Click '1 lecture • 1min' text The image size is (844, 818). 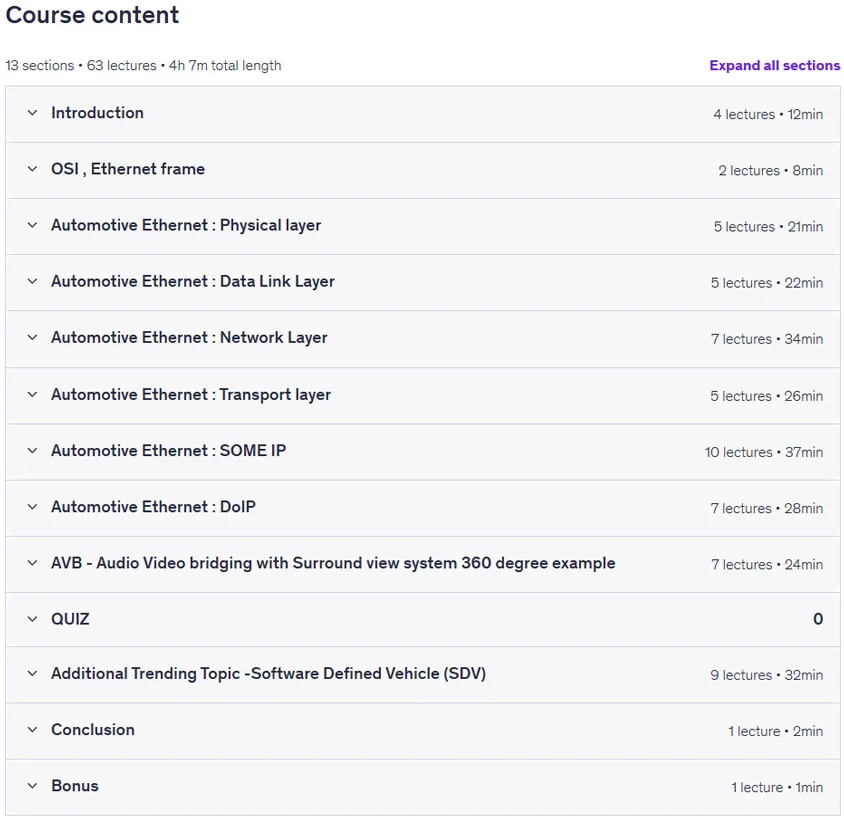tap(777, 787)
